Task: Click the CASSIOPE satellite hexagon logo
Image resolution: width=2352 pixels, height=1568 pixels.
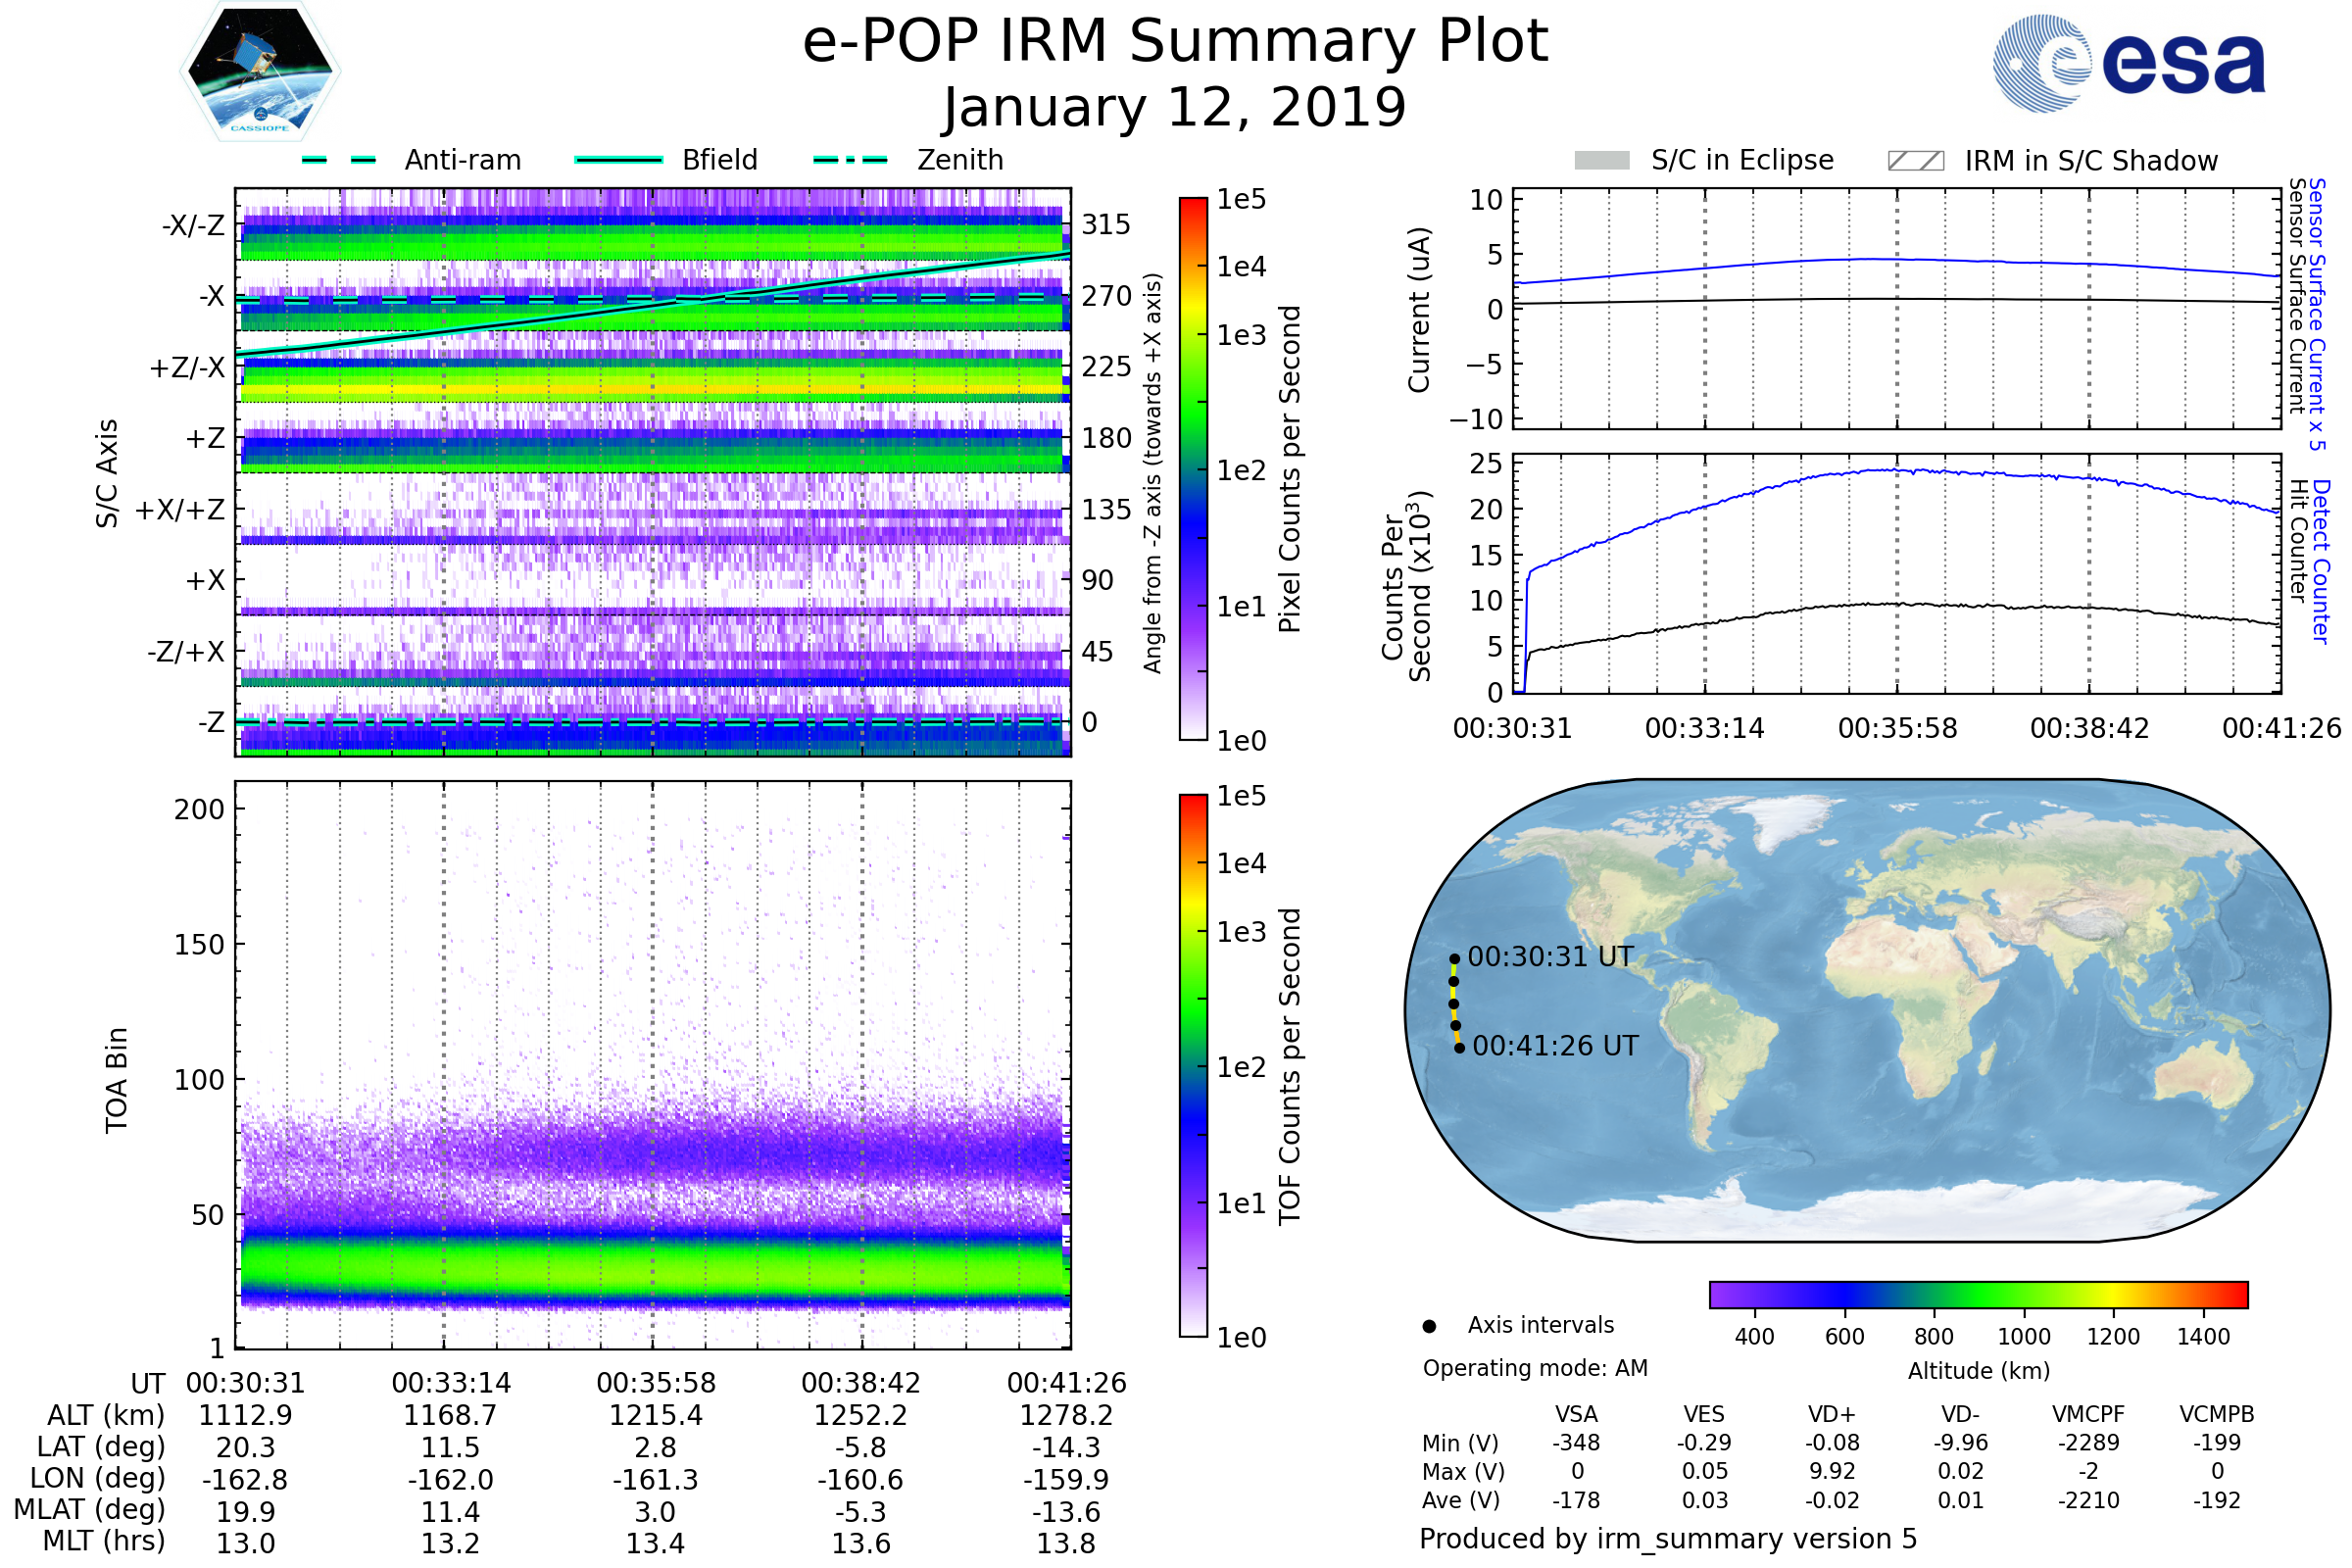Action: tap(260, 72)
